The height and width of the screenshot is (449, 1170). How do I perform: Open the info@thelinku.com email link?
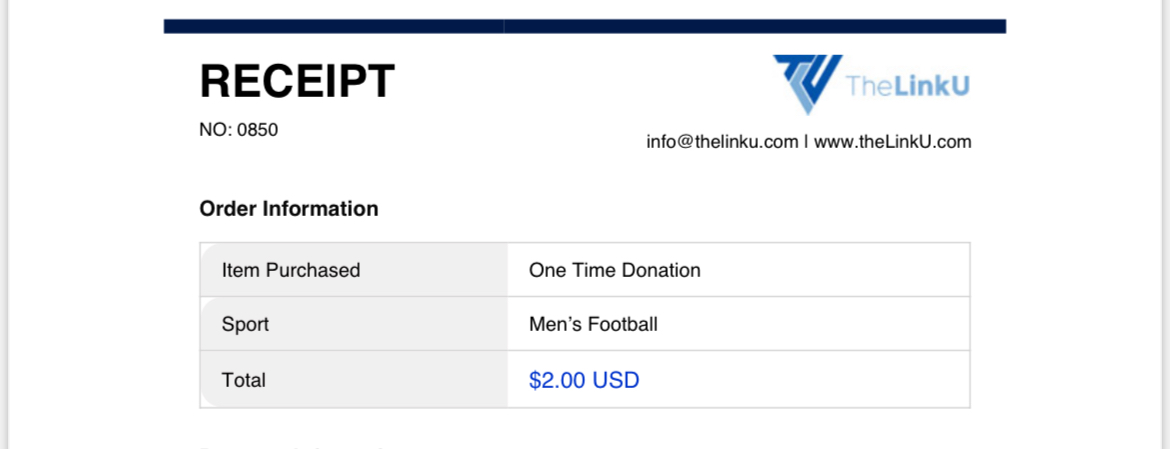(722, 142)
